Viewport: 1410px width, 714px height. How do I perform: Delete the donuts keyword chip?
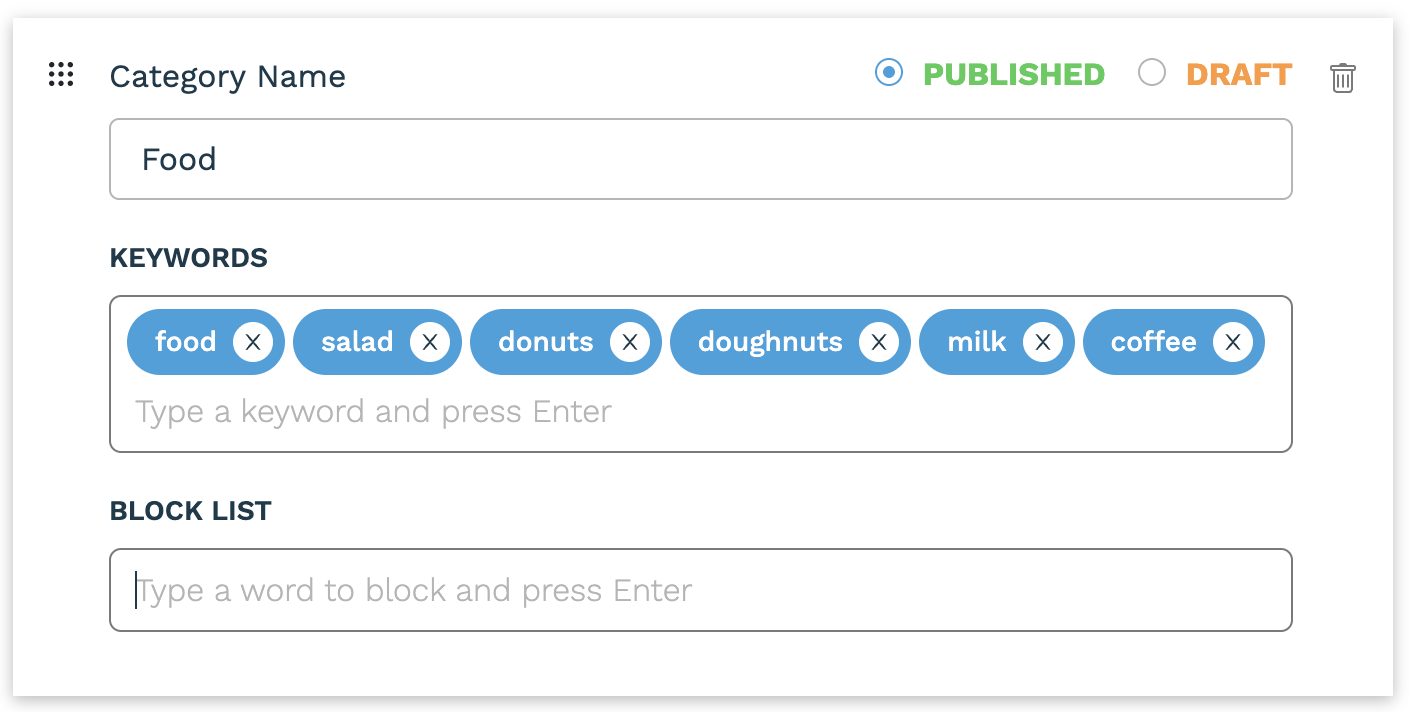(x=630, y=342)
